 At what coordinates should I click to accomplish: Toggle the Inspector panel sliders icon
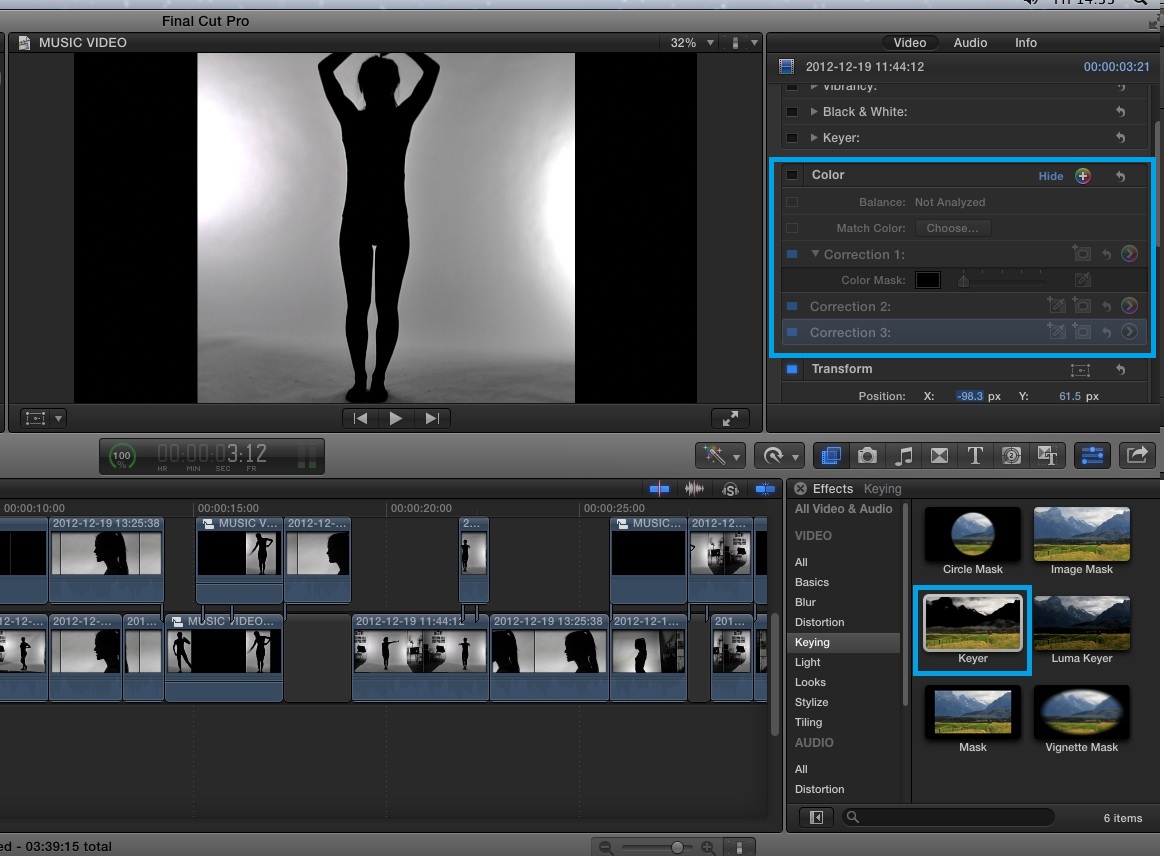[x=1091, y=456]
